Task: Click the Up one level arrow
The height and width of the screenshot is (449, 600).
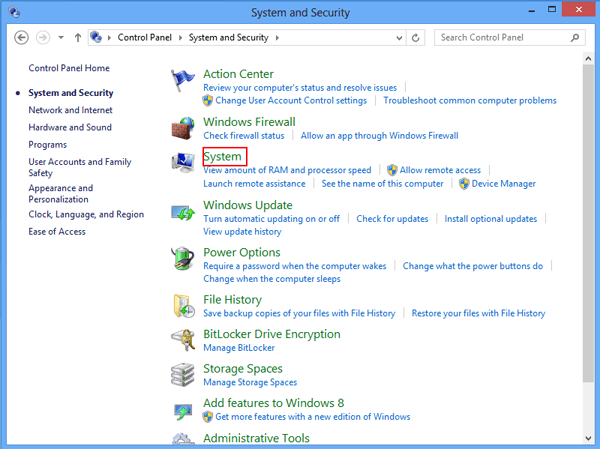Action: (78, 38)
